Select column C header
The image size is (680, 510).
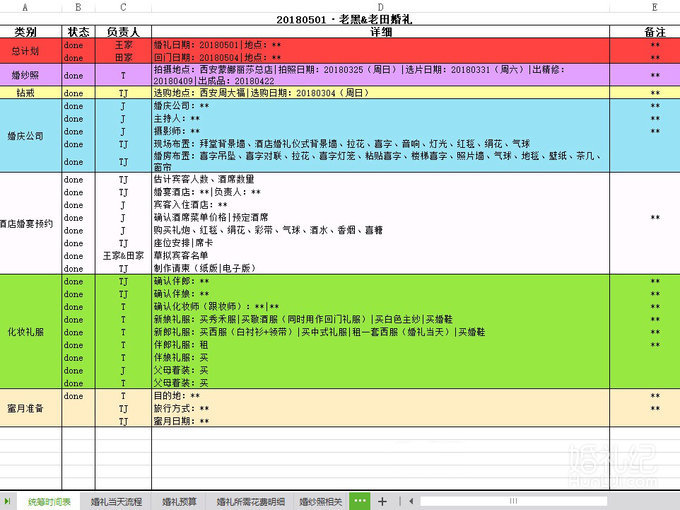click(123, 7)
